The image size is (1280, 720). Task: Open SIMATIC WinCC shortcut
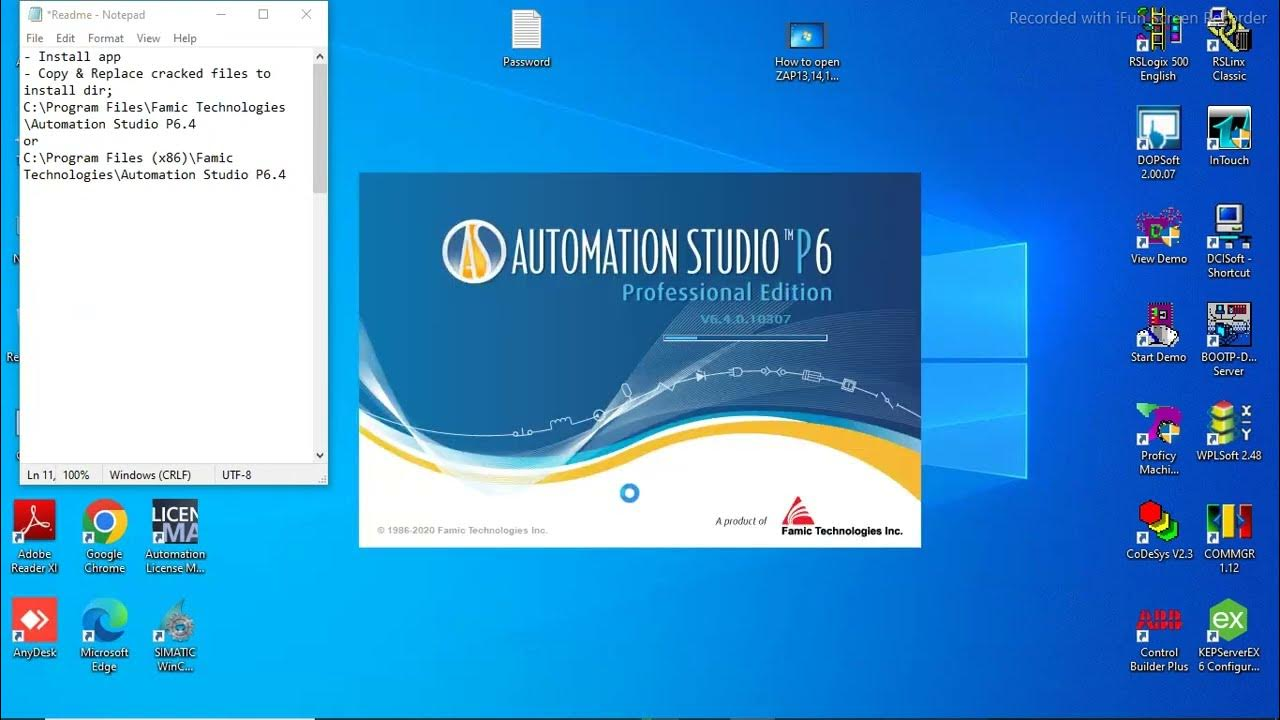[x=175, y=635]
